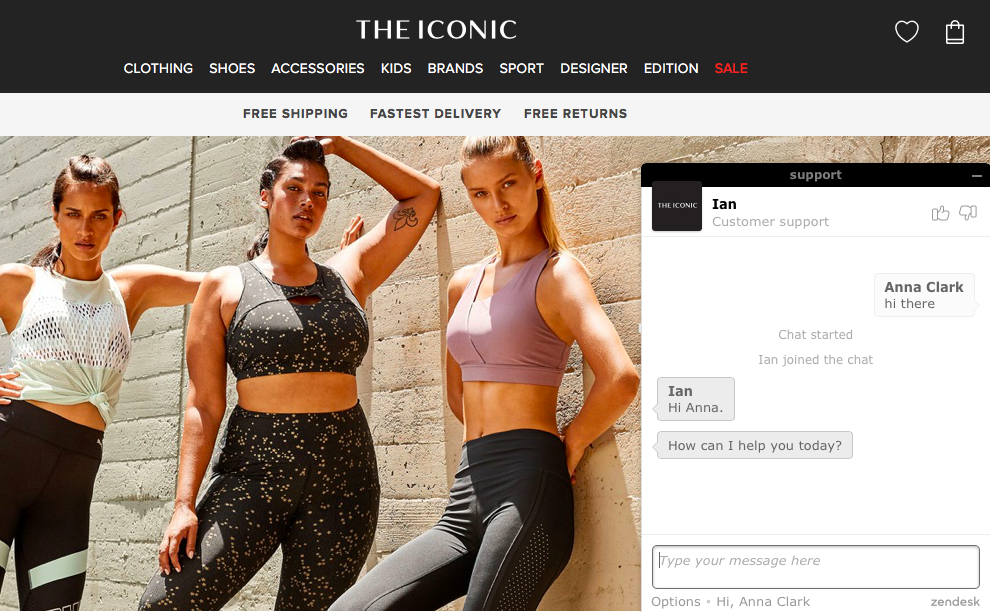This screenshot has width=990, height=612.
Task: Visit the red SALE link
Action: point(731,68)
